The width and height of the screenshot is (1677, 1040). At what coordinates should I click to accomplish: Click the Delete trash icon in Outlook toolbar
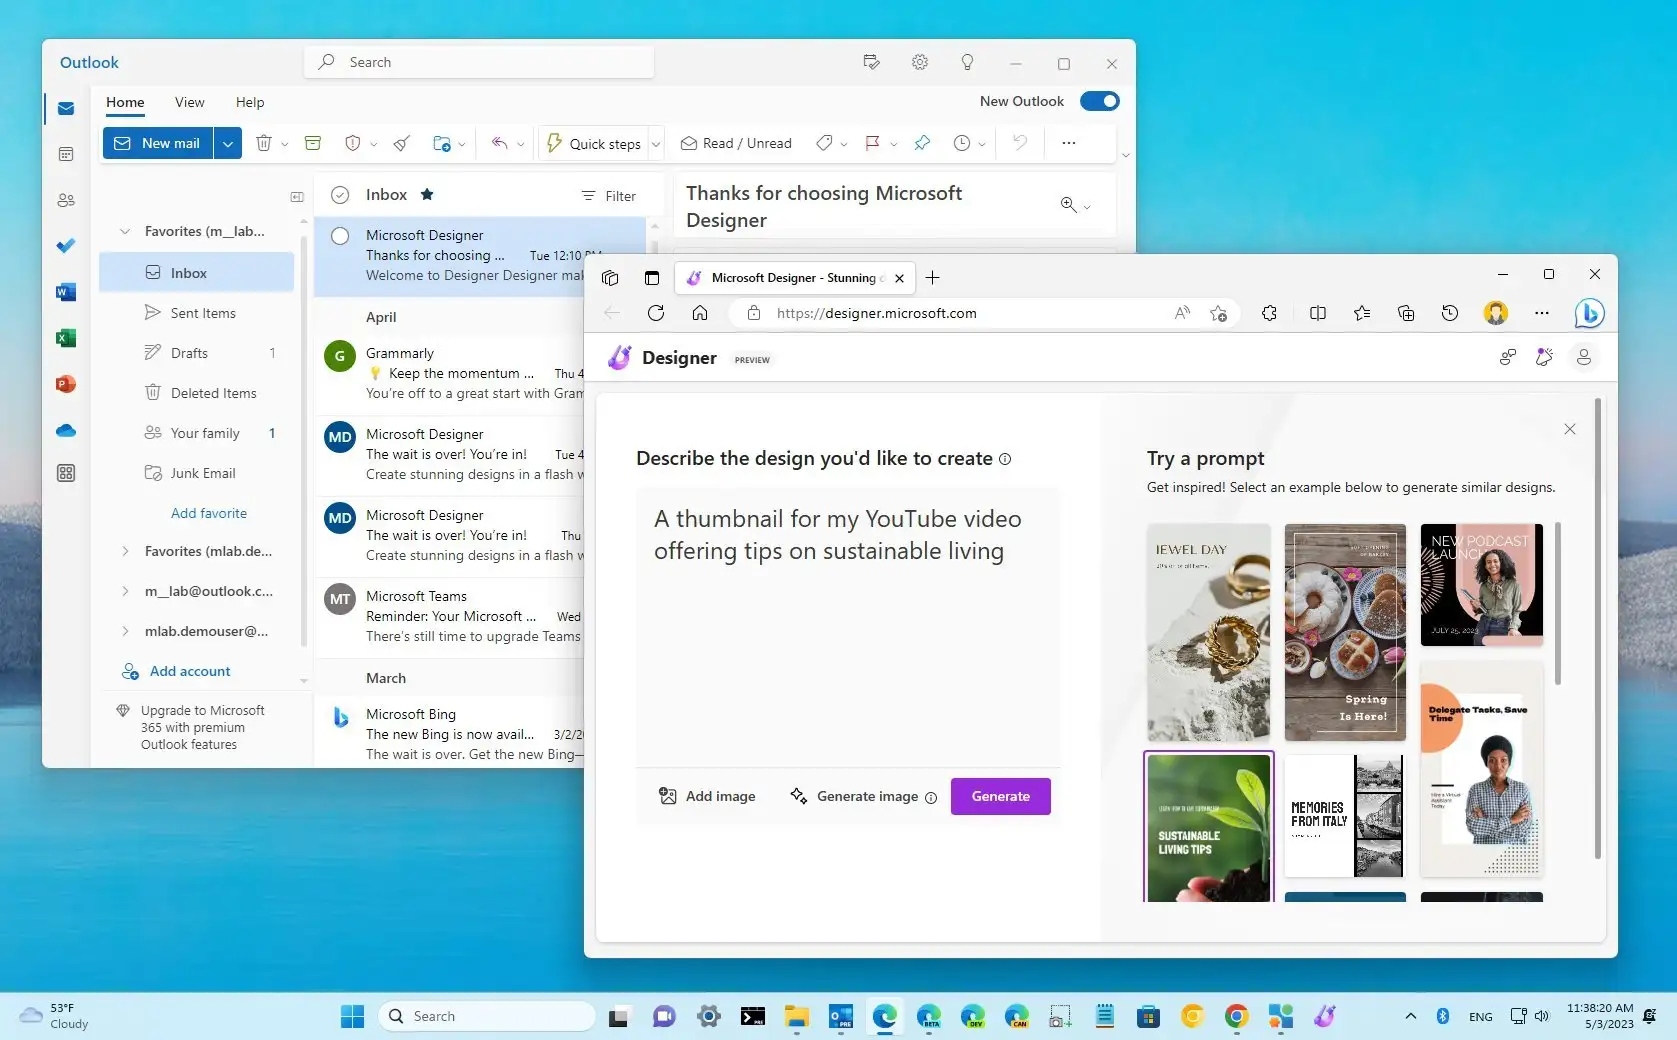(264, 143)
